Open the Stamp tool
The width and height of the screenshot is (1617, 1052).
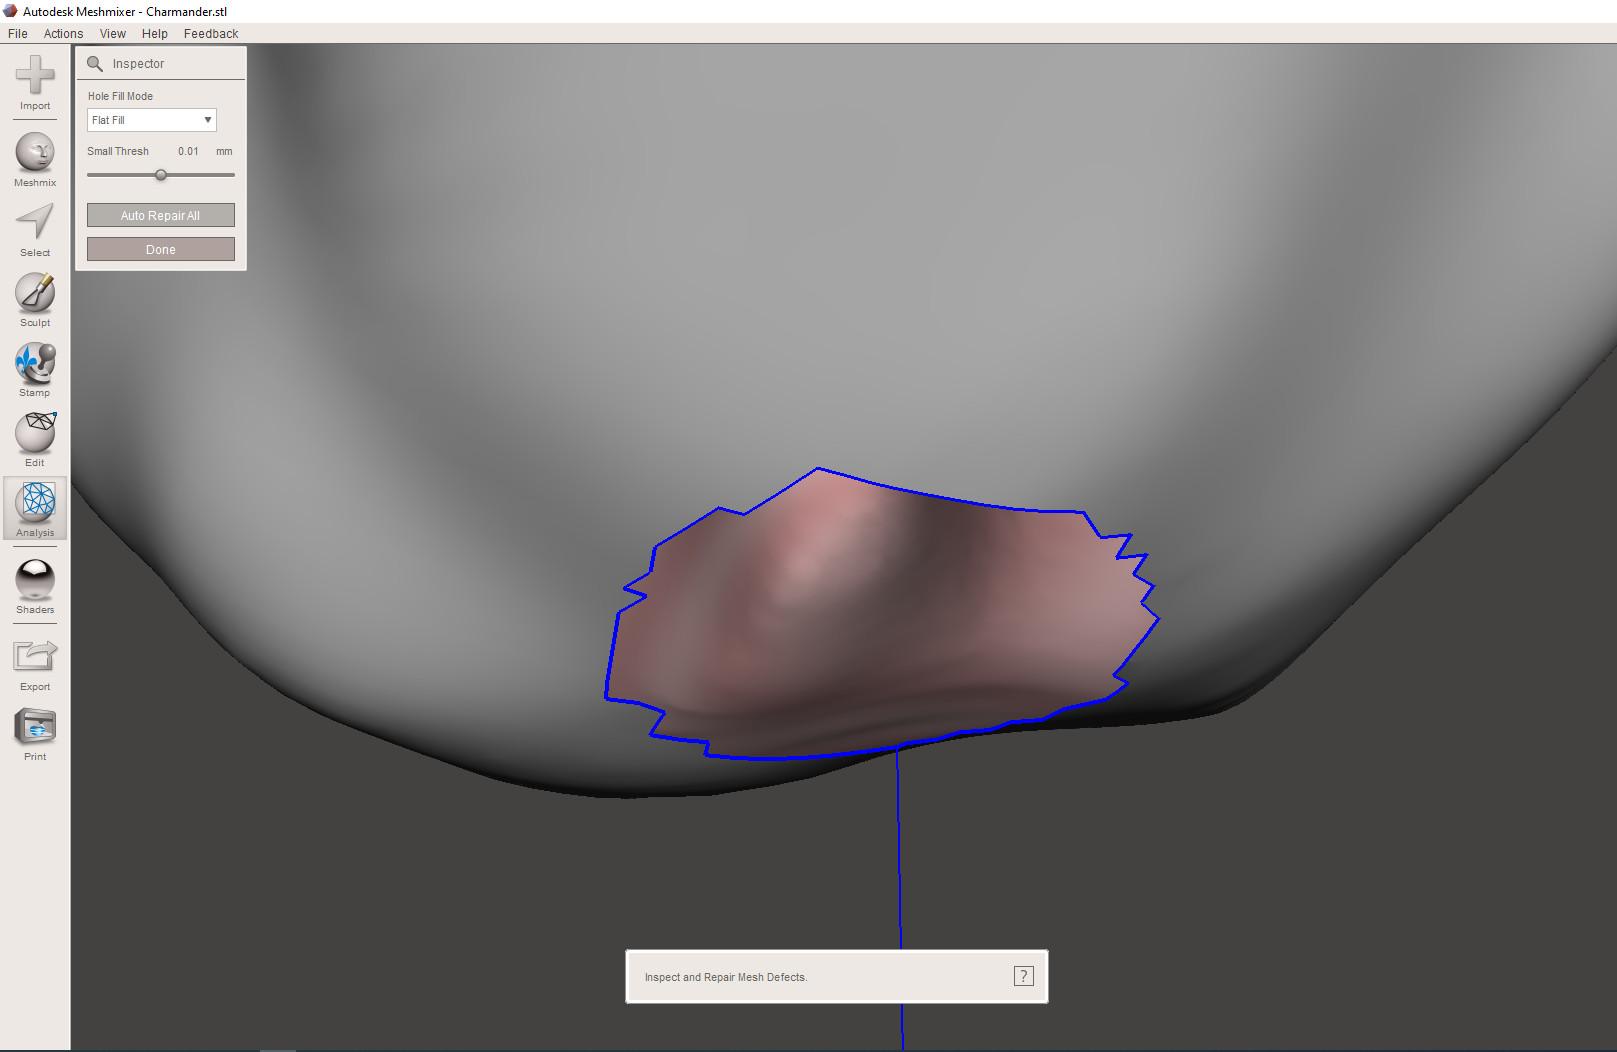pyautogui.click(x=35, y=369)
